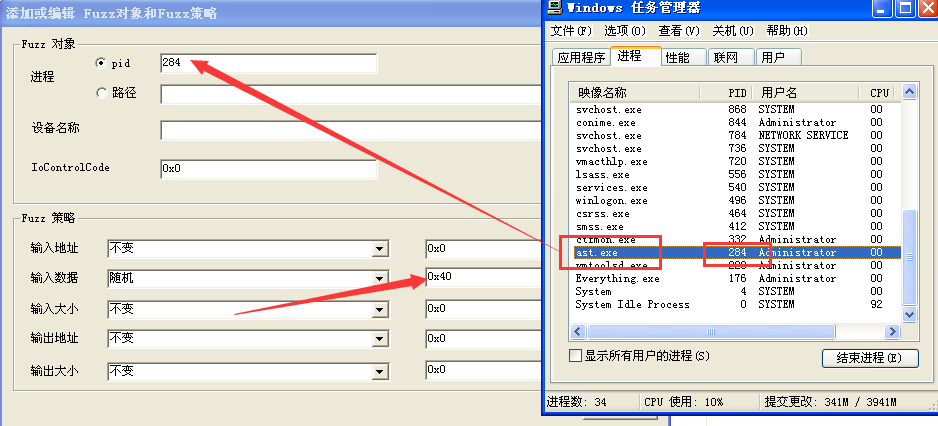This screenshot has width=938, height=426.
Task: Expand the 输入地址 strategy dropdown
Action: [379, 249]
